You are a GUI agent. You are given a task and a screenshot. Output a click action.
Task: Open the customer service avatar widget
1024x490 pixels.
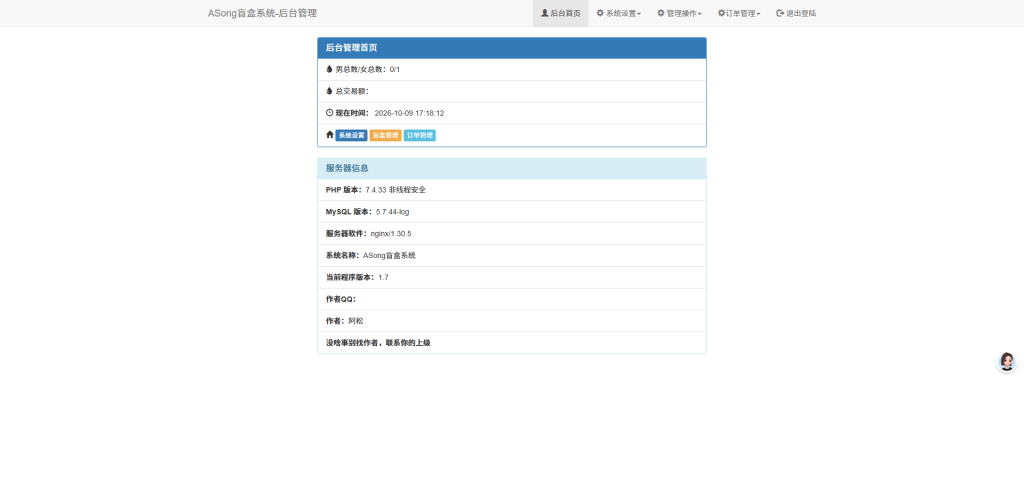[x=1007, y=362]
